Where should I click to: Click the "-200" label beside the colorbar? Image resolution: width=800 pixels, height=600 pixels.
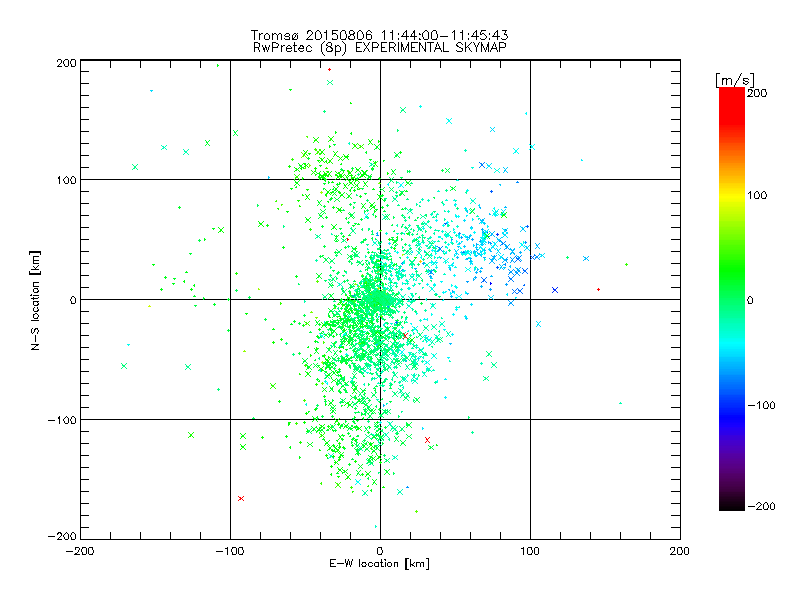761,506
